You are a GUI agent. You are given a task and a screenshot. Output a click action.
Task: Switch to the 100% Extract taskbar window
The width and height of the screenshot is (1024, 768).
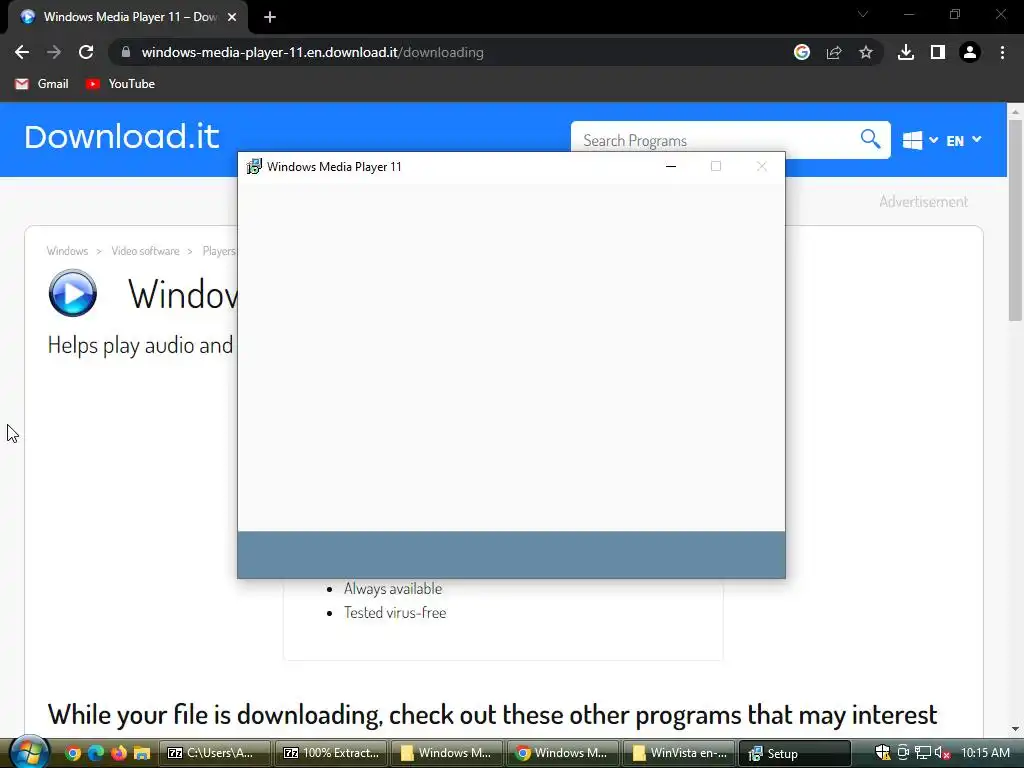point(331,753)
